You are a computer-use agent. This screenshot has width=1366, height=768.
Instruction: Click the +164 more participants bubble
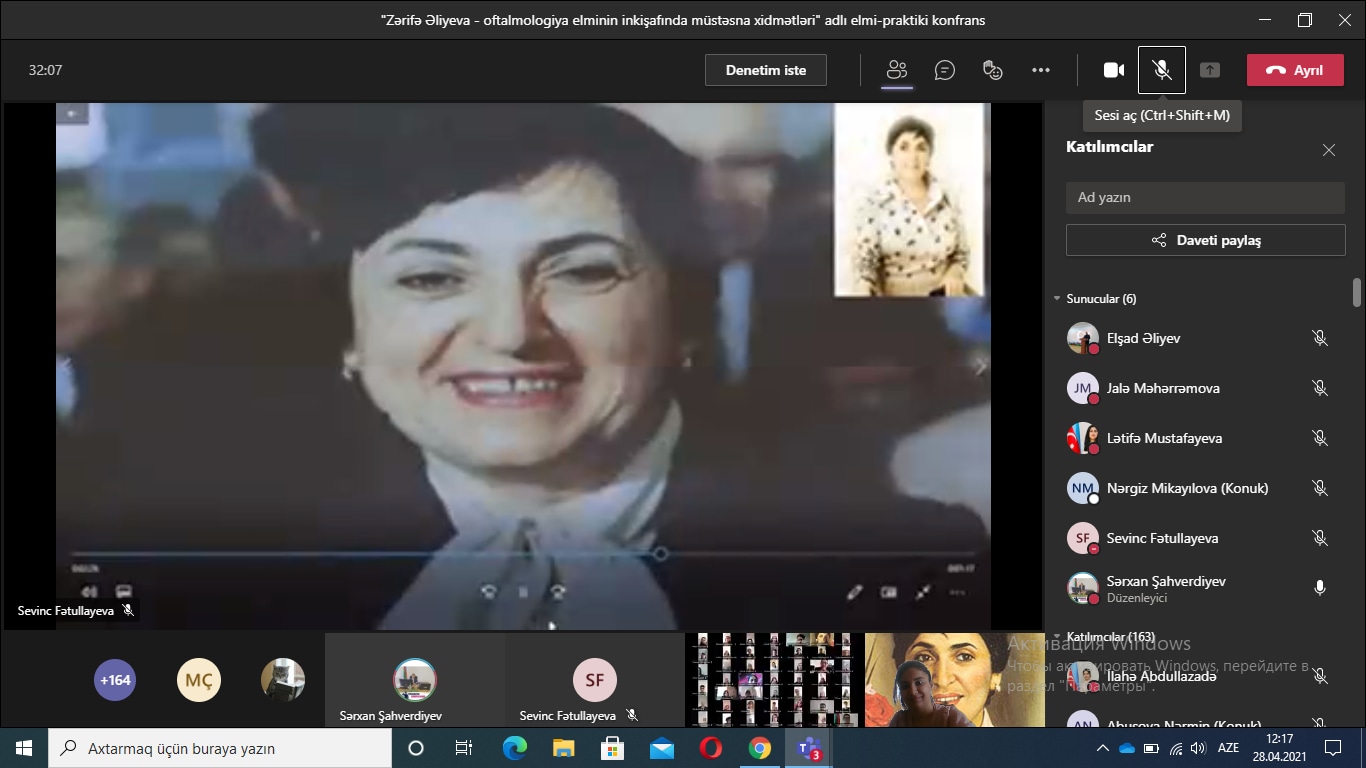coord(115,680)
